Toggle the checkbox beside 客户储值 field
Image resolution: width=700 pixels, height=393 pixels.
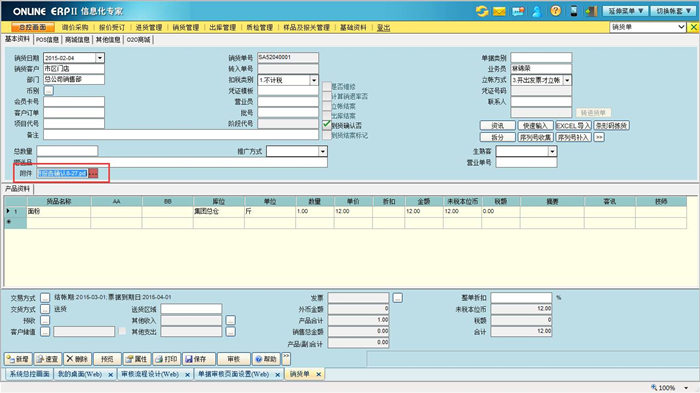[x=122, y=331]
